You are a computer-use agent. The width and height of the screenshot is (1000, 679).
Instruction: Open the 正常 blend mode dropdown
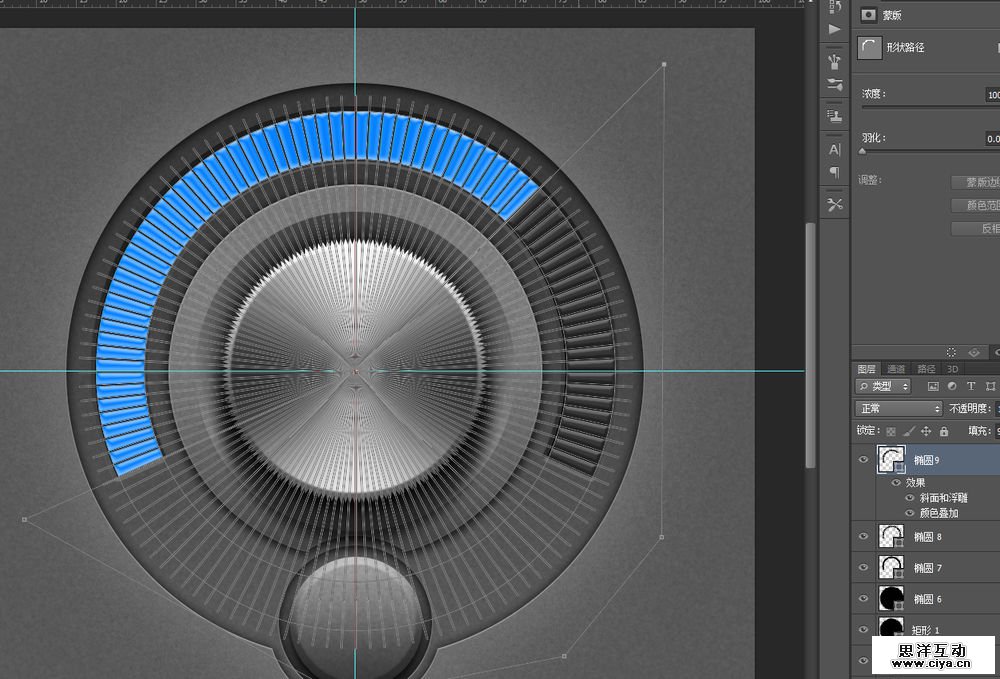tap(899, 408)
